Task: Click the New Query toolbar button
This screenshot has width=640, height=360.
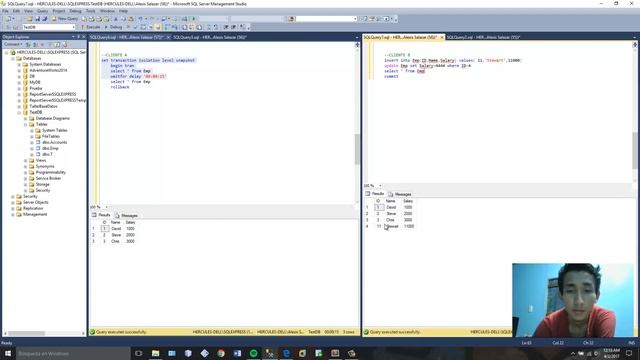Action: 65,19
